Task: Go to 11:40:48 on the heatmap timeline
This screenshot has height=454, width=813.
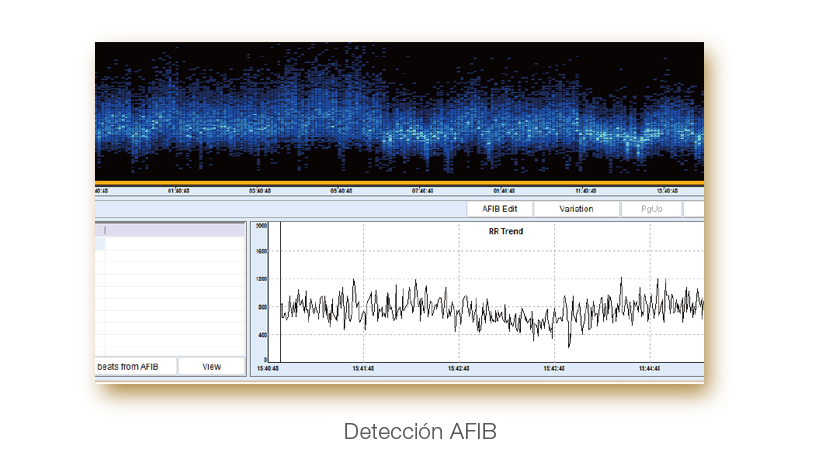Action: point(586,190)
